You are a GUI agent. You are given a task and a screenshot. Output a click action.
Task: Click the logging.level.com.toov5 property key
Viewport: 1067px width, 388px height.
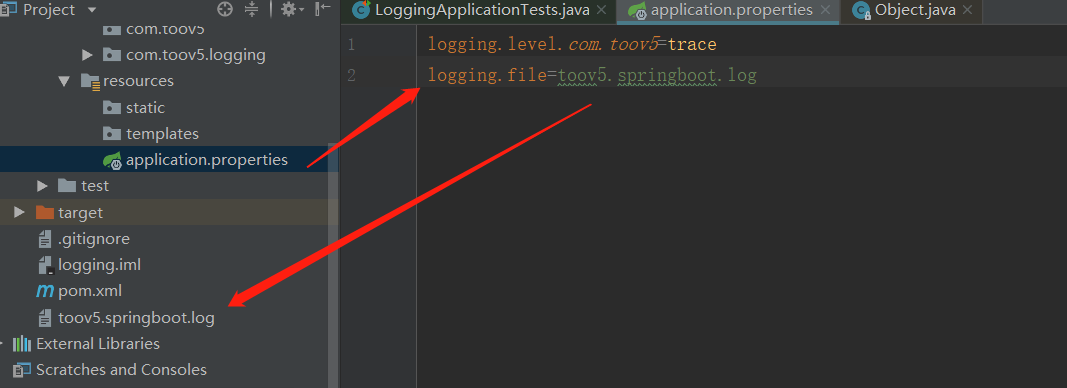pos(543,45)
